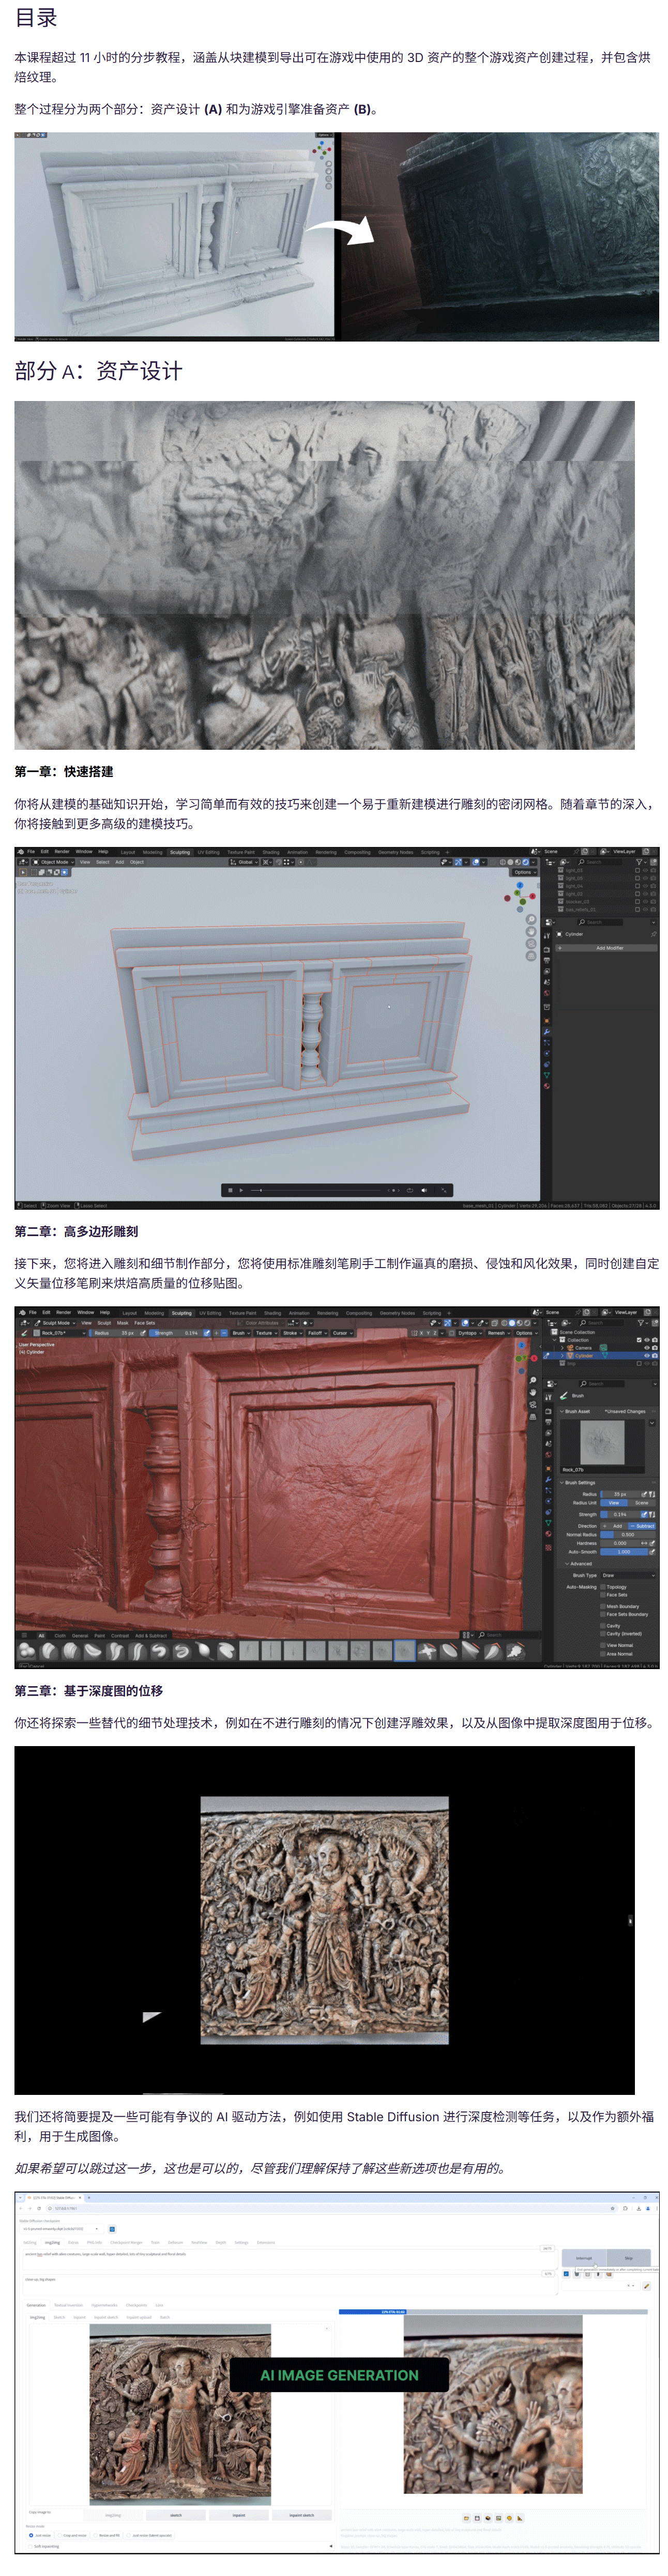This screenshot has height=2576, width=668.
Task: Tick the Cavity checkbox
Action: pyautogui.click(x=603, y=1626)
